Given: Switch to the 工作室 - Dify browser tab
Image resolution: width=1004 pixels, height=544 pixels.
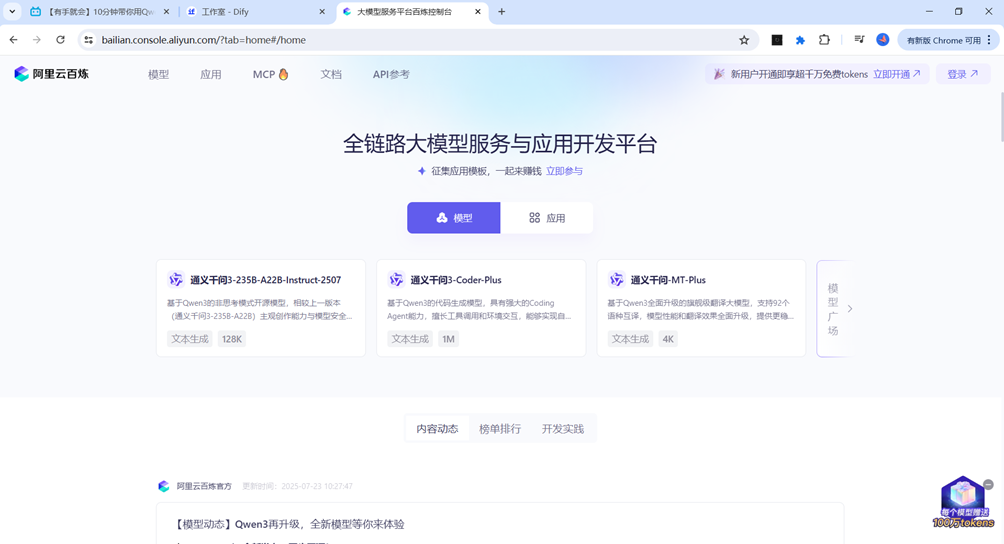Looking at the screenshot, I should point(256,12).
